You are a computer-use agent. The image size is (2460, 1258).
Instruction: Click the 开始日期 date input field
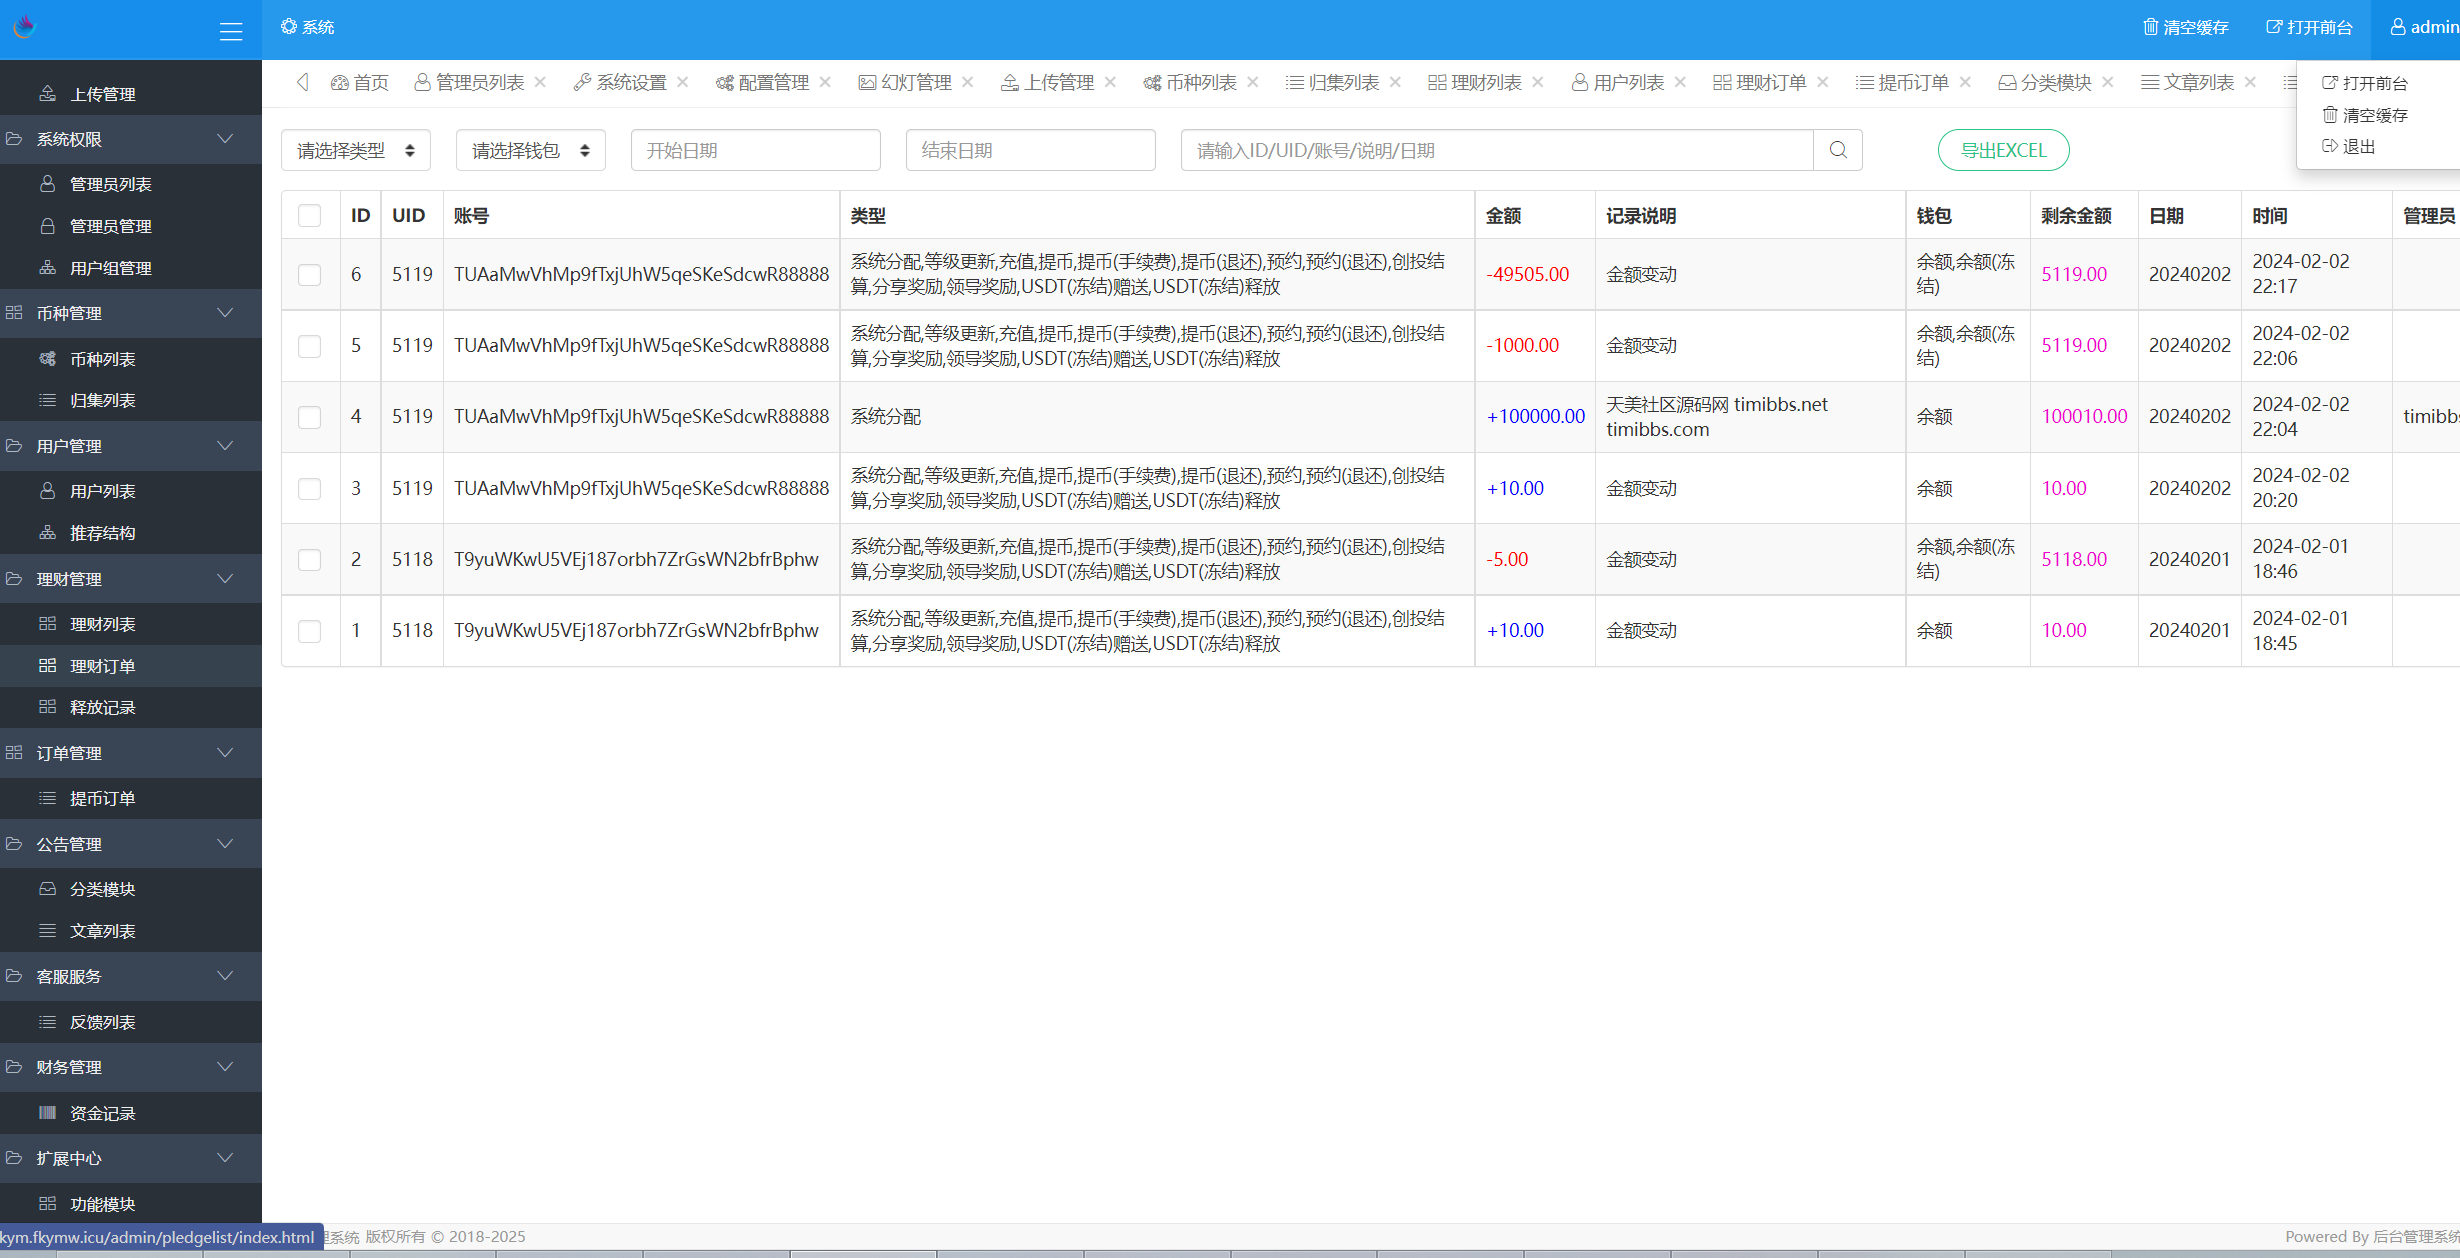755,150
